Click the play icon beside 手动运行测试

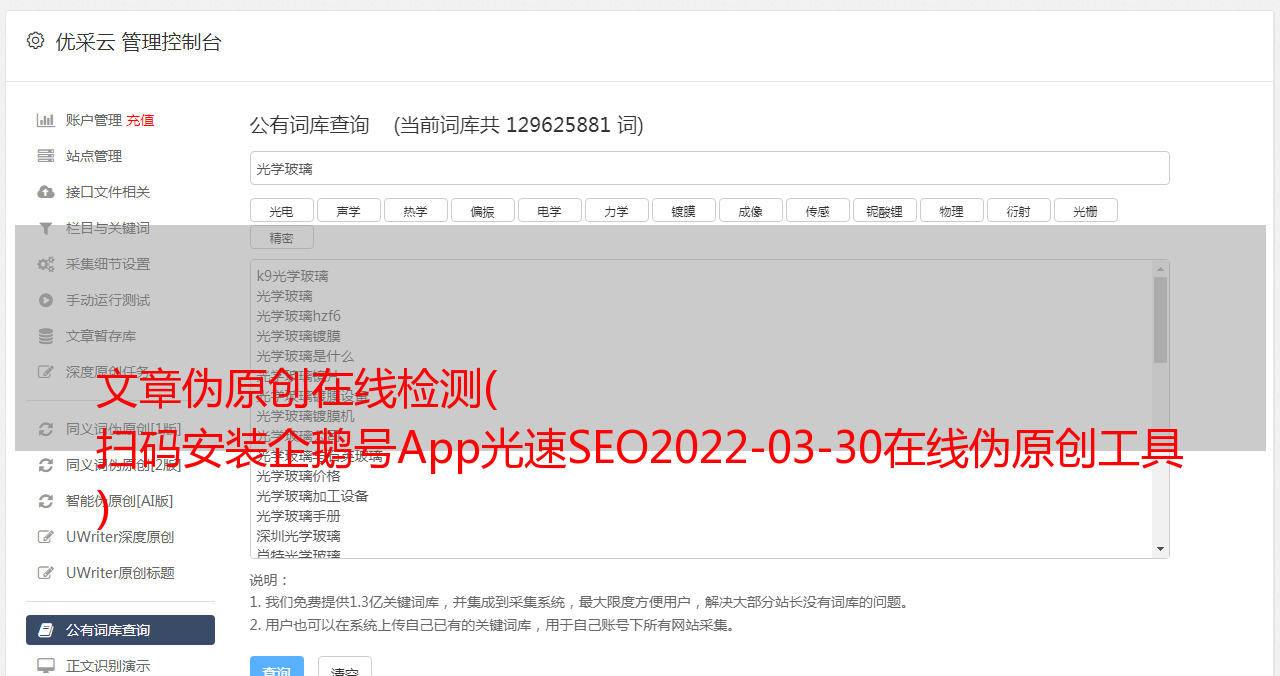click(46, 300)
